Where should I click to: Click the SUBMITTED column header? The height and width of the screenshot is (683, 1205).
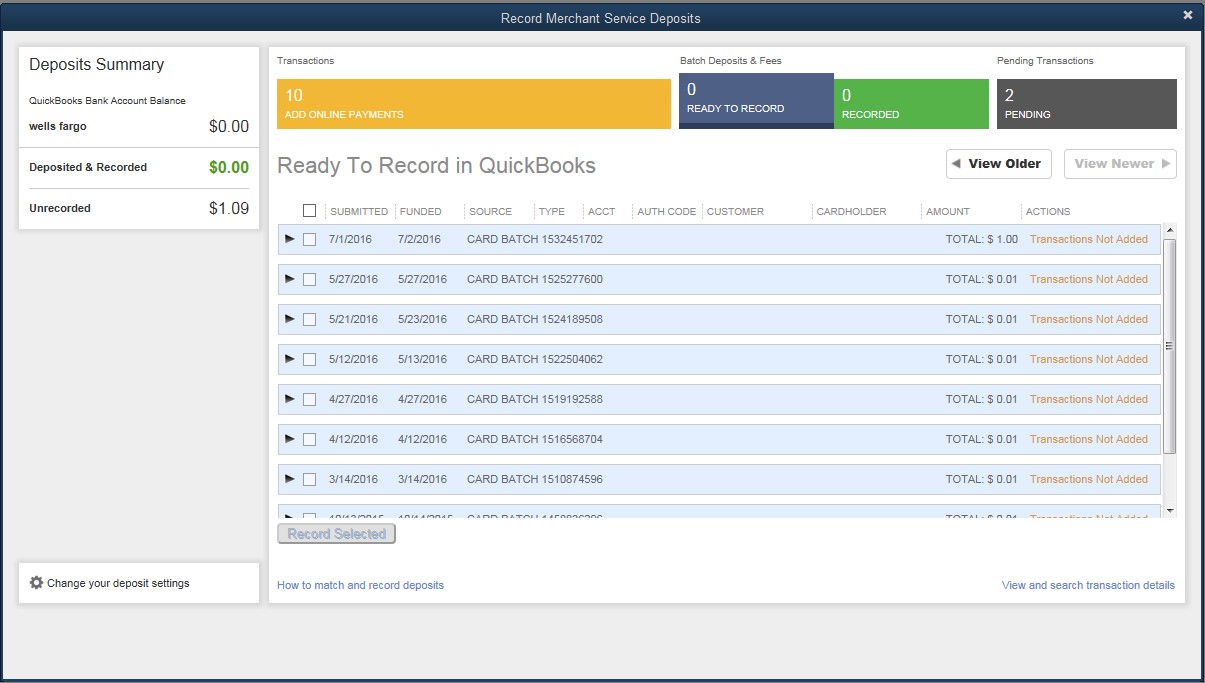point(359,212)
